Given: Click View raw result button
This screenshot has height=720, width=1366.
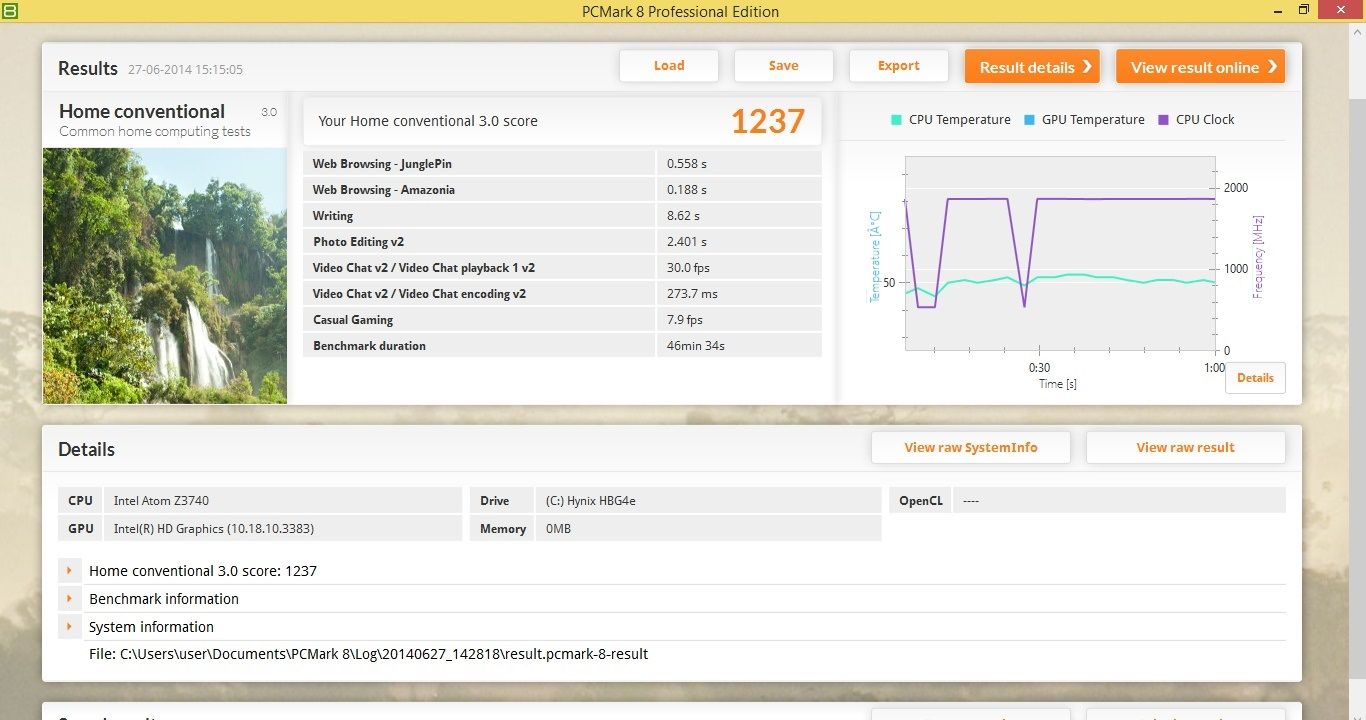Looking at the screenshot, I should pyautogui.click(x=1185, y=448).
